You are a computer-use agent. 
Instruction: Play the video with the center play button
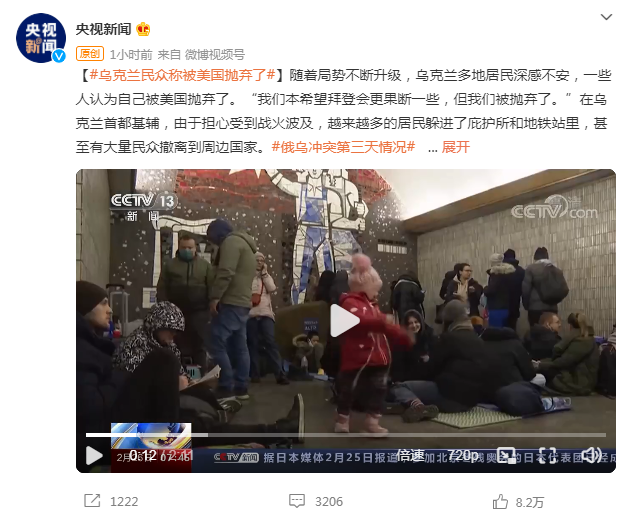[345, 320]
